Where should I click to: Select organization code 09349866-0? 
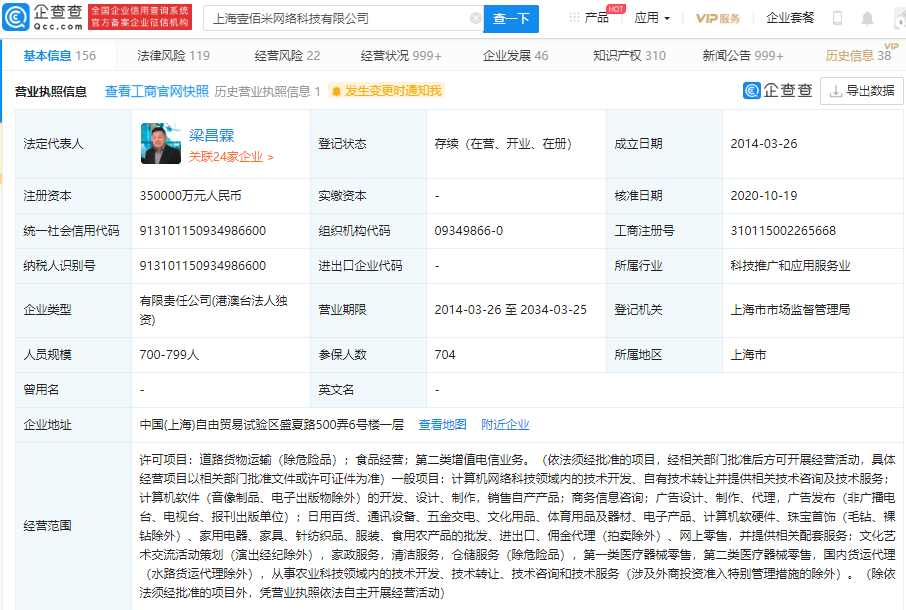click(x=469, y=231)
